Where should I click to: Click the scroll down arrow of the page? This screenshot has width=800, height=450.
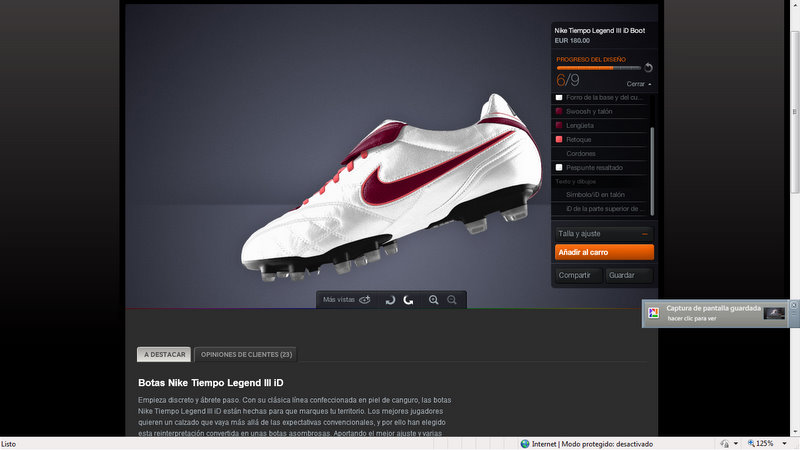[x=794, y=432]
